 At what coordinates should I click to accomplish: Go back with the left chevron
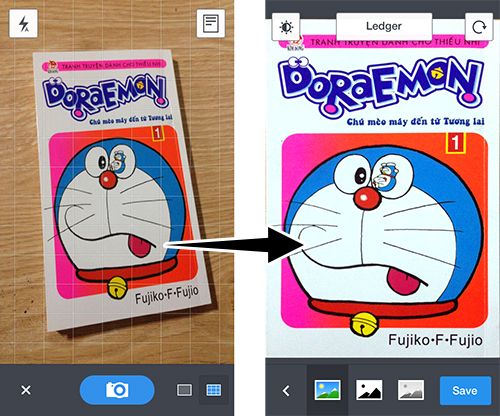[x=286, y=391]
